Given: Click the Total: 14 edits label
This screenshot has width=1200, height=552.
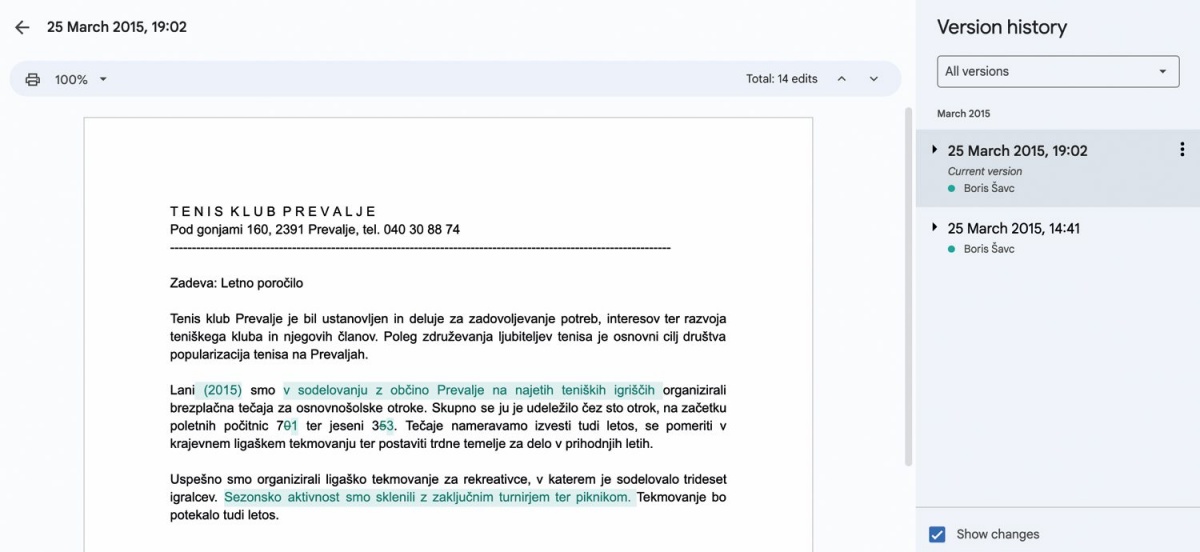Looking at the screenshot, I should (x=782, y=79).
